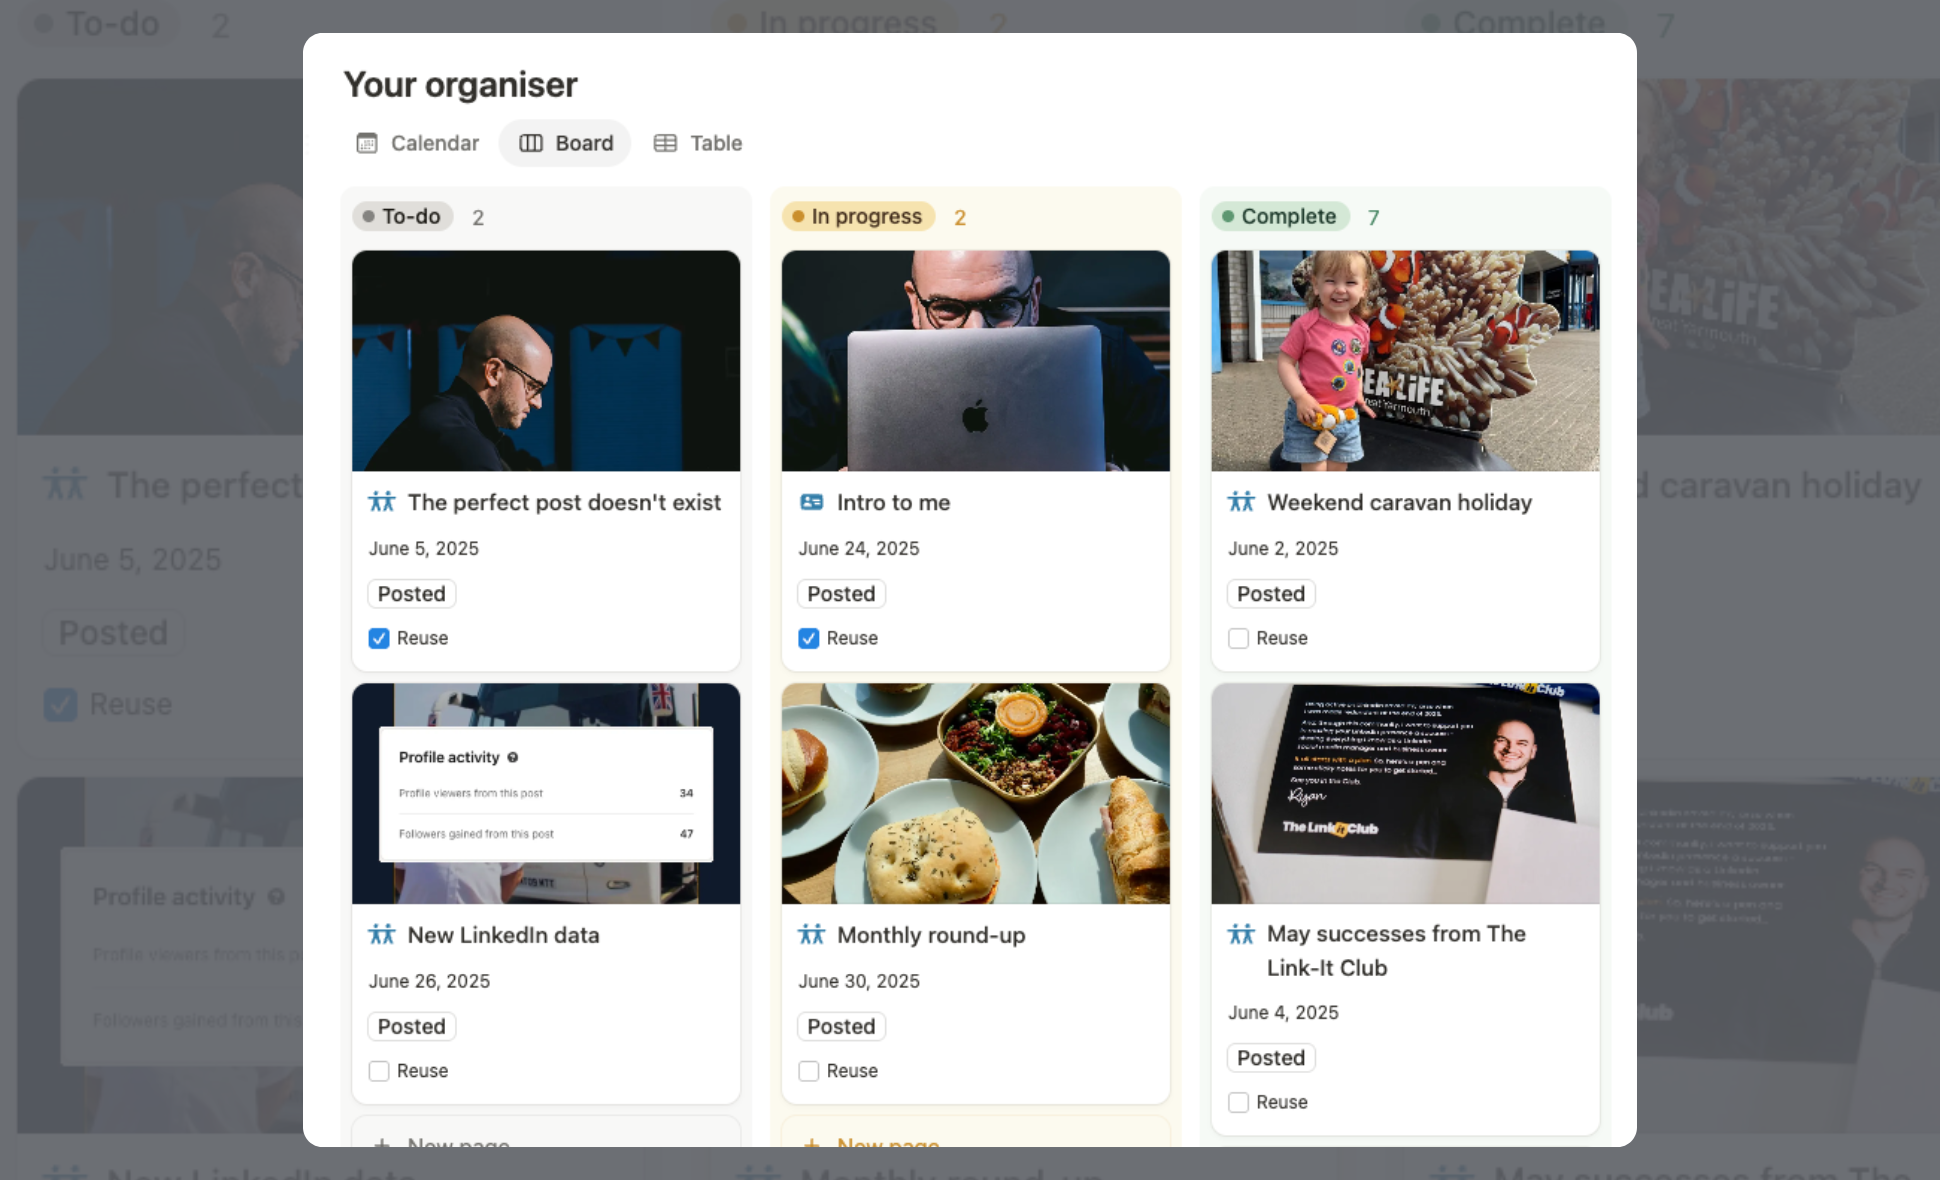Click the Table view icon
Screen dimensions: 1940x1180
point(665,143)
